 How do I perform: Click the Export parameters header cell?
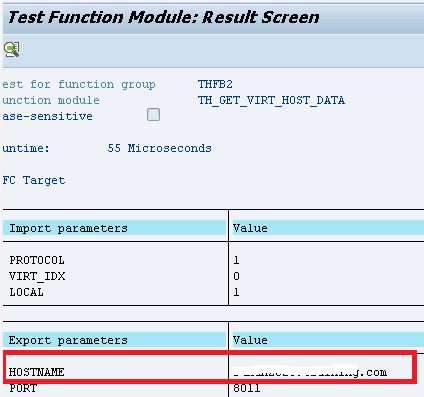click(x=114, y=340)
